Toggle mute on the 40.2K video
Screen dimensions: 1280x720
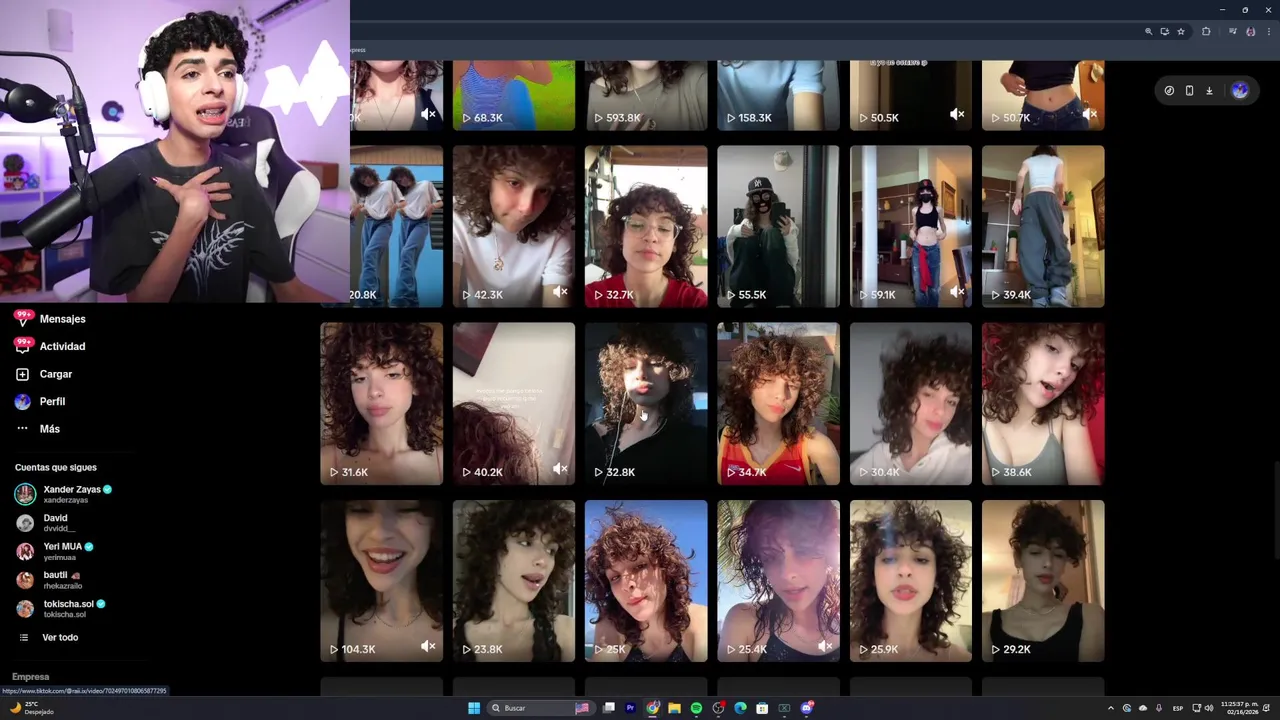560,469
